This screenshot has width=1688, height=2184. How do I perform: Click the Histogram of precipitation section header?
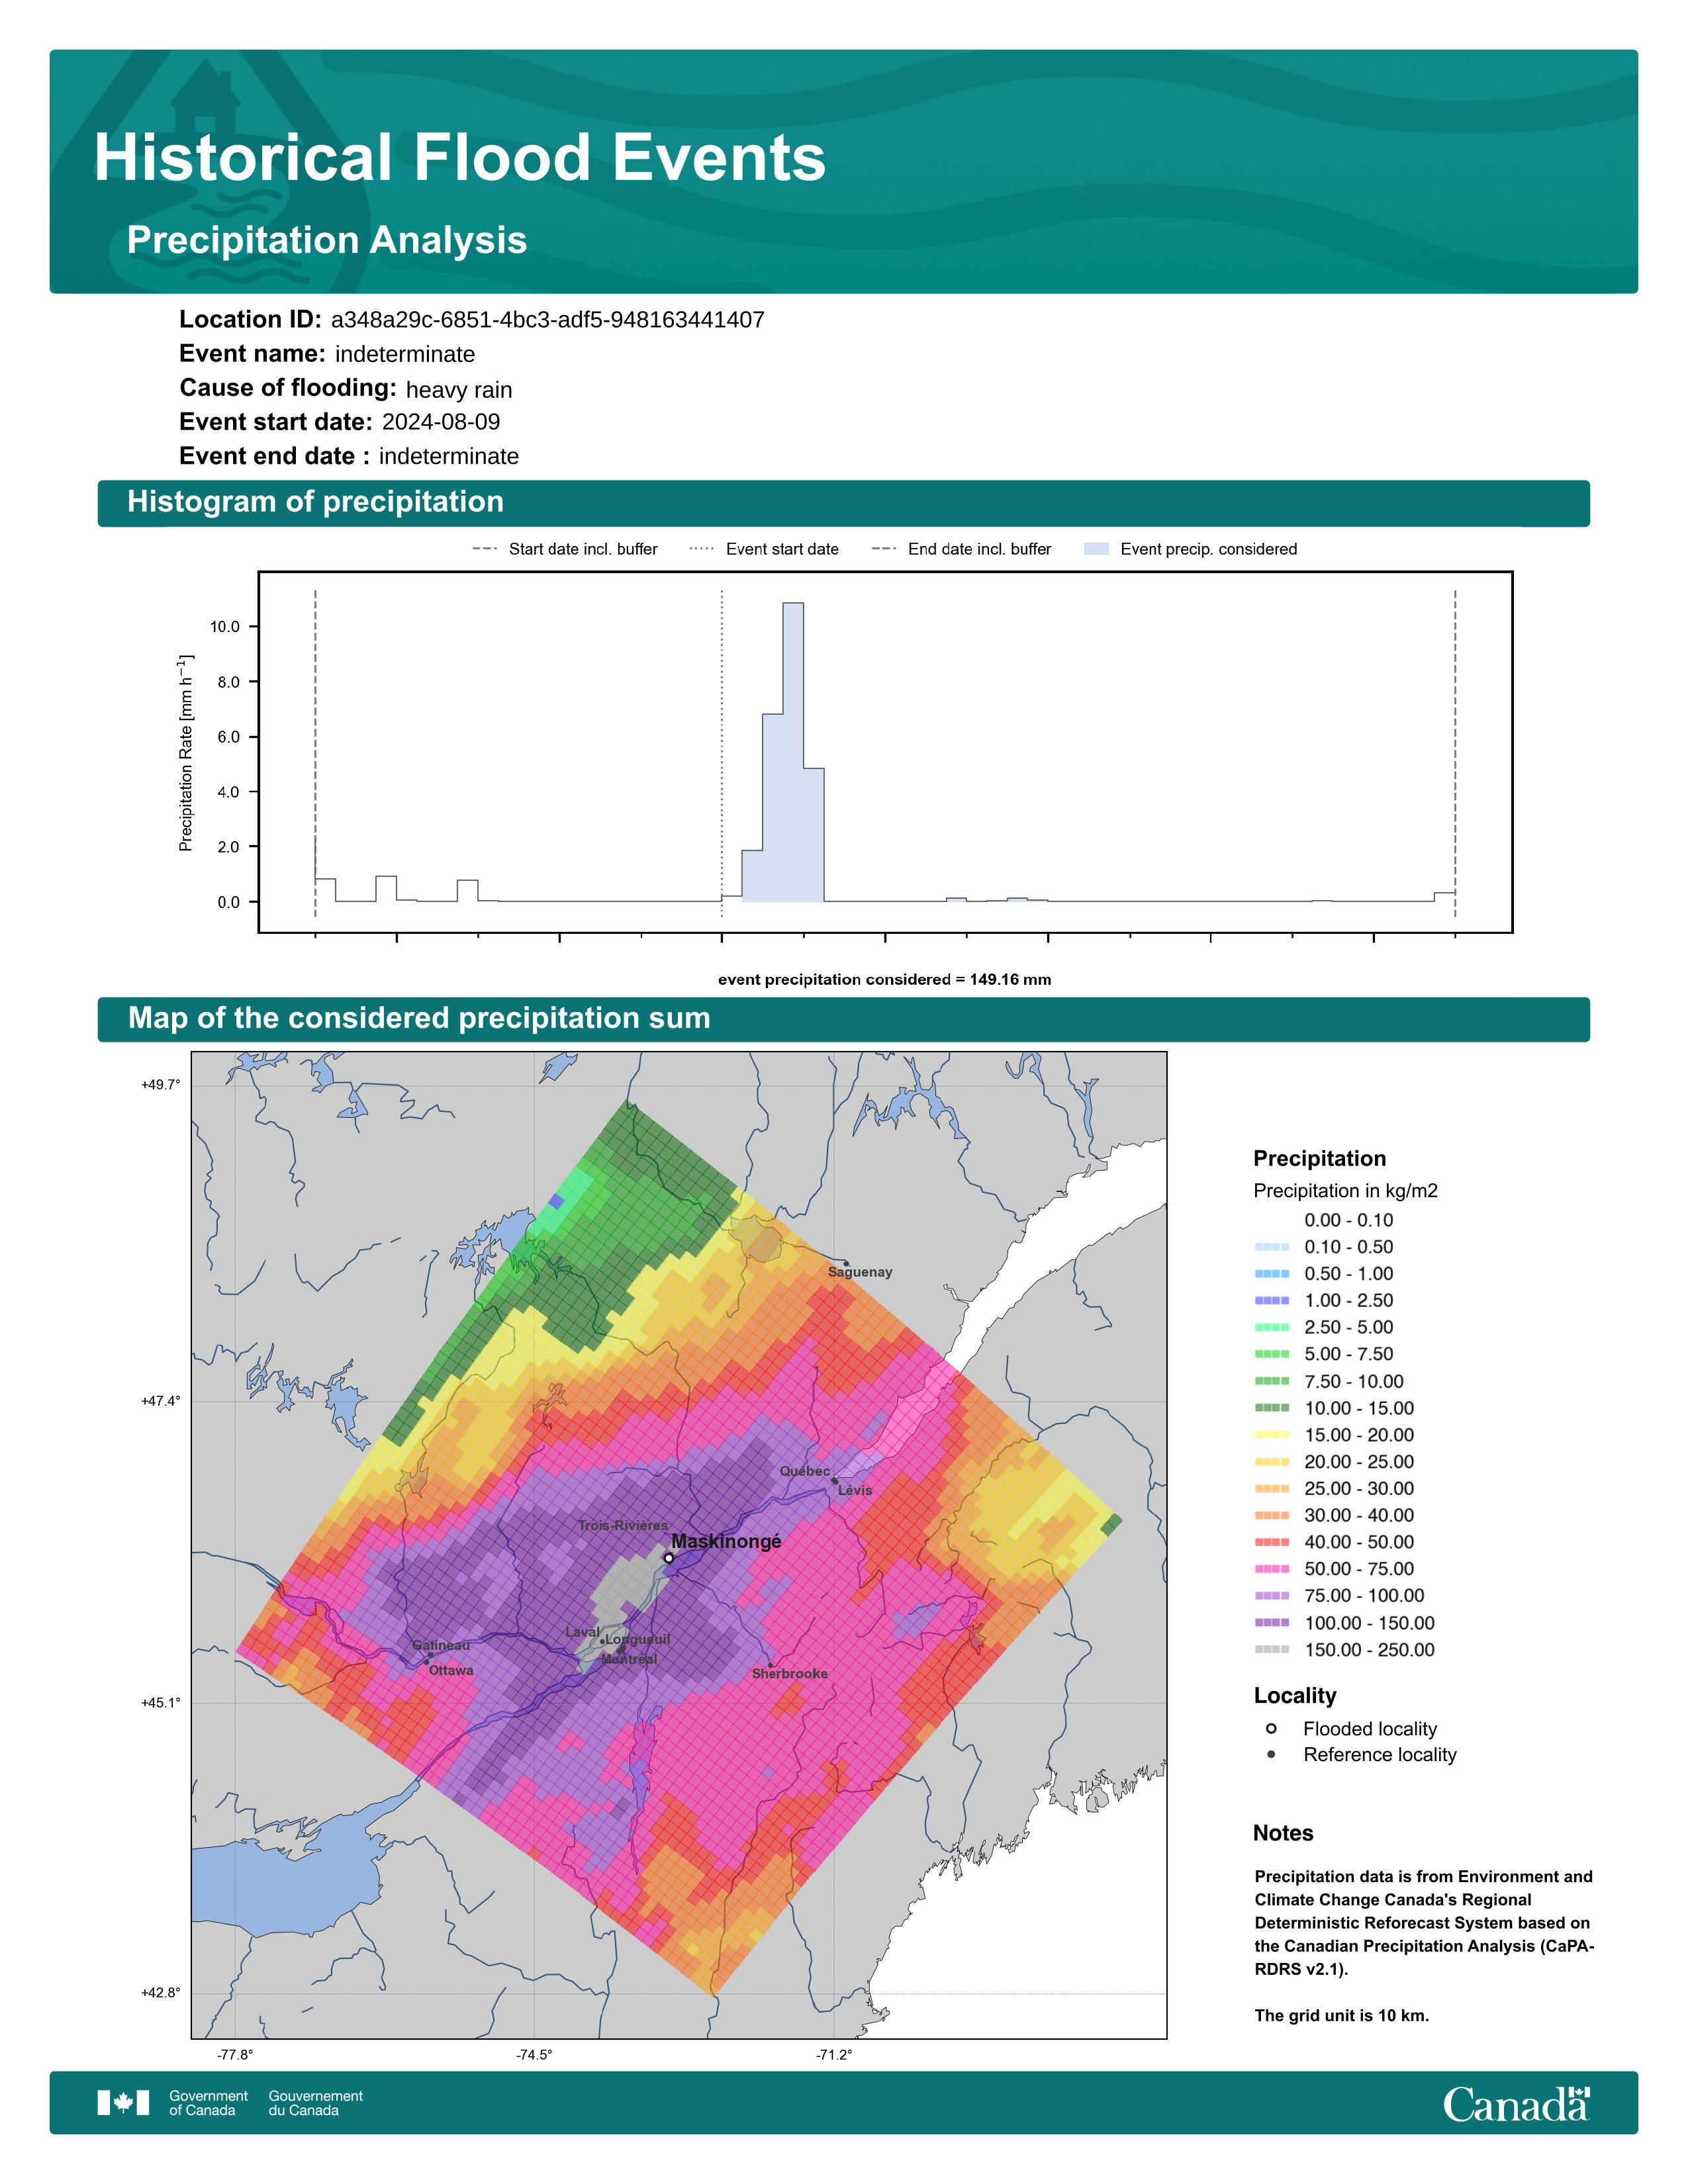pyautogui.click(x=843, y=502)
